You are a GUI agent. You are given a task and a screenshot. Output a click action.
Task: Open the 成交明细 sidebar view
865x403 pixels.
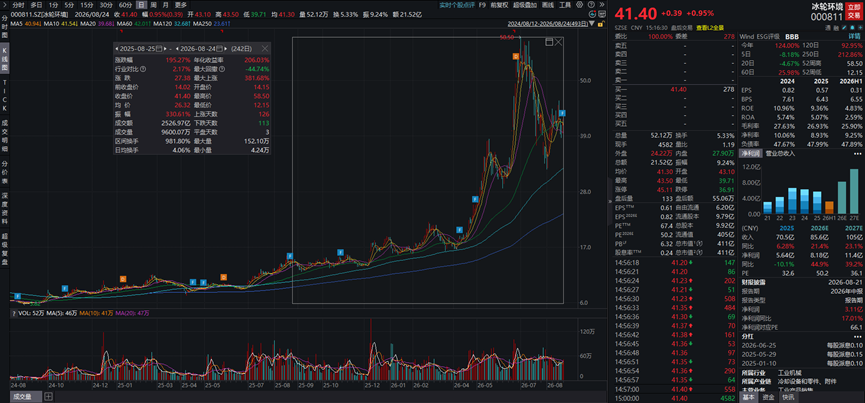(4, 134)
